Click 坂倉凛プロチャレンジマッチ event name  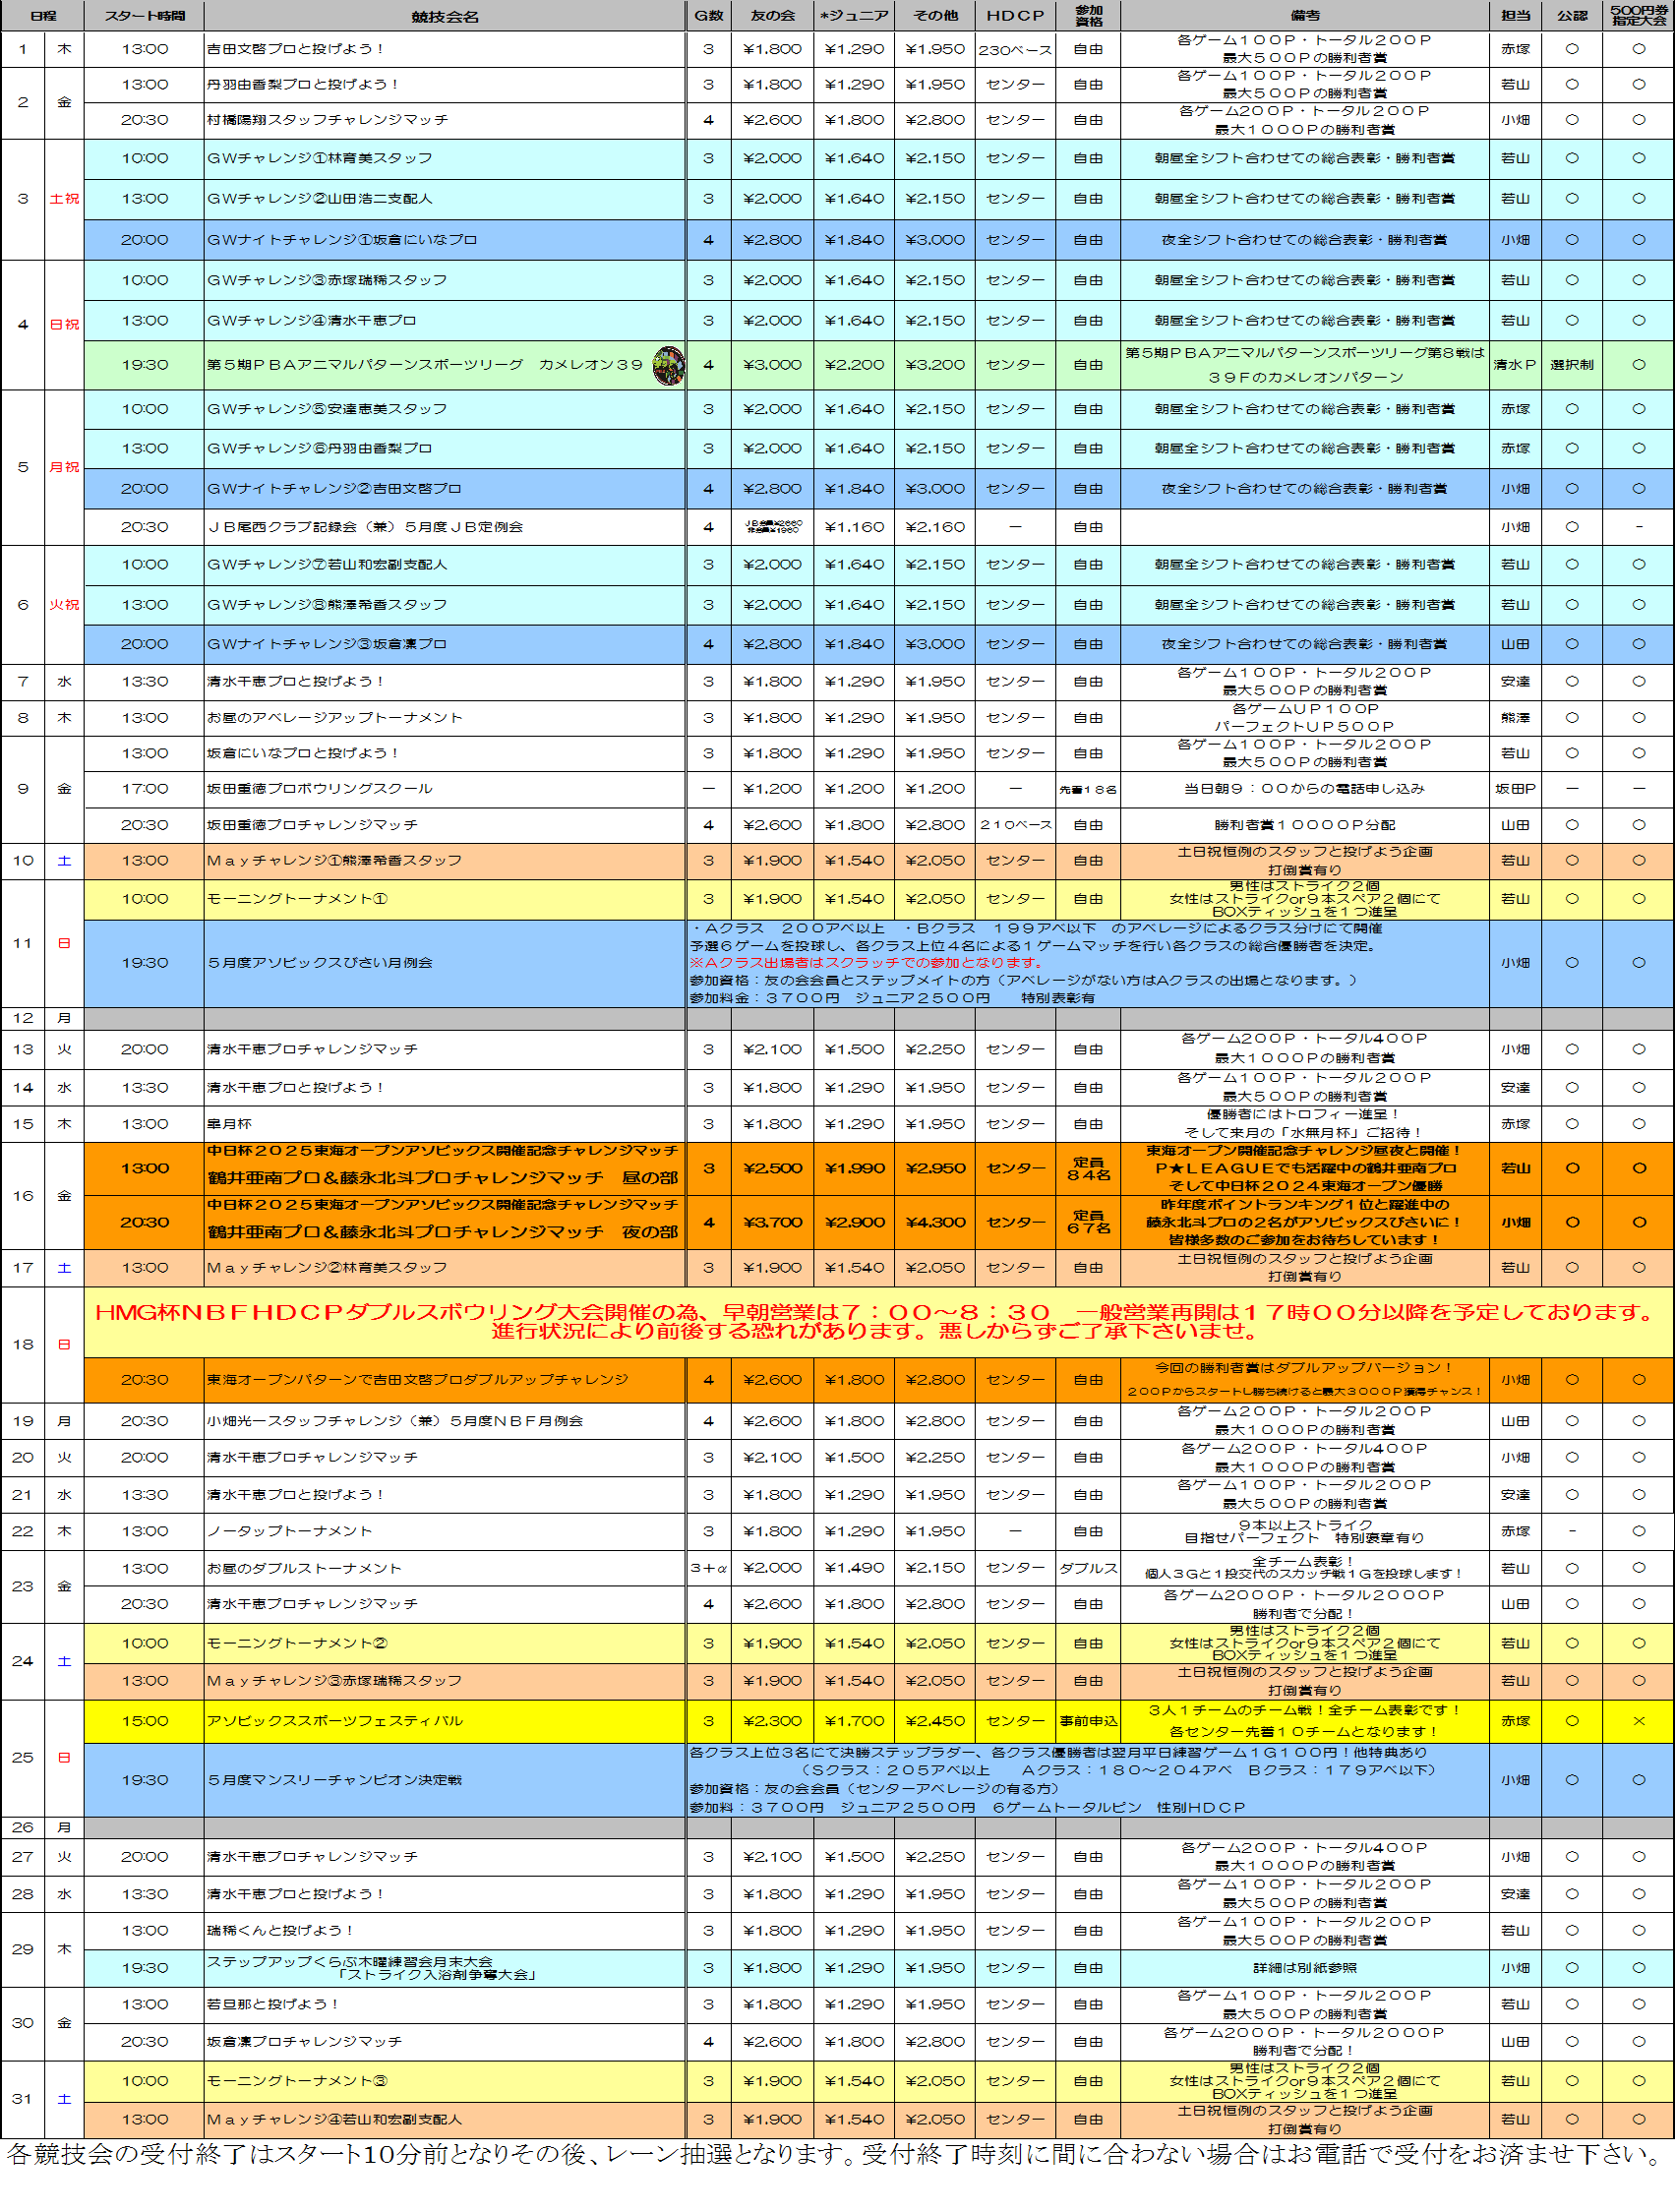coord(304,2042)
